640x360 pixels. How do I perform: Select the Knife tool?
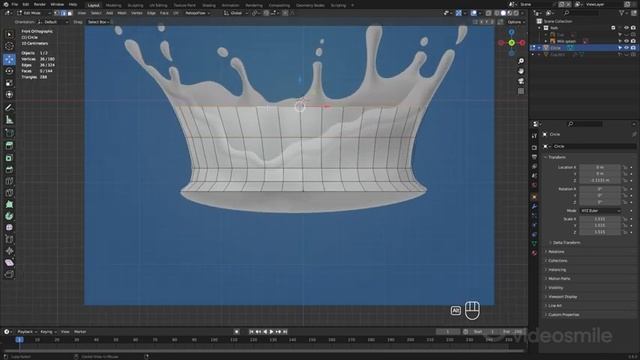(9, 193)
